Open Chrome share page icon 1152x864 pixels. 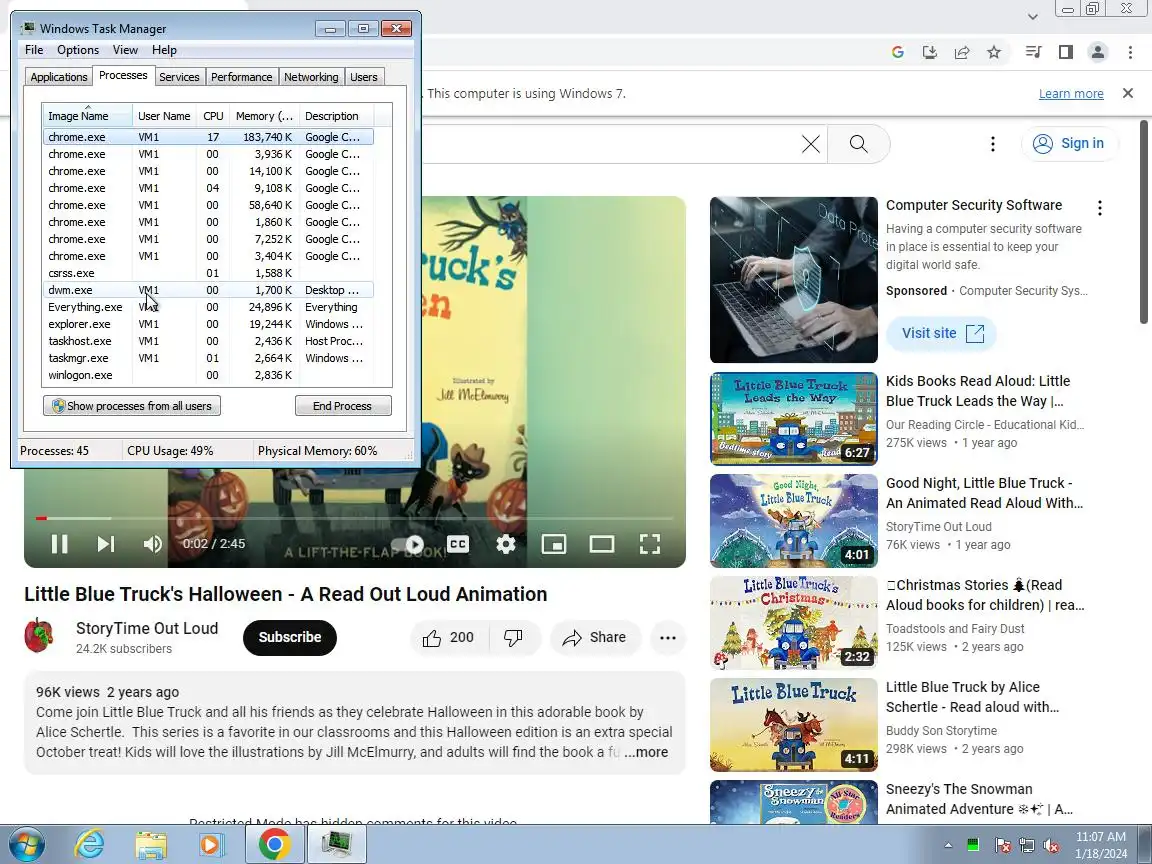pos(962,52)
